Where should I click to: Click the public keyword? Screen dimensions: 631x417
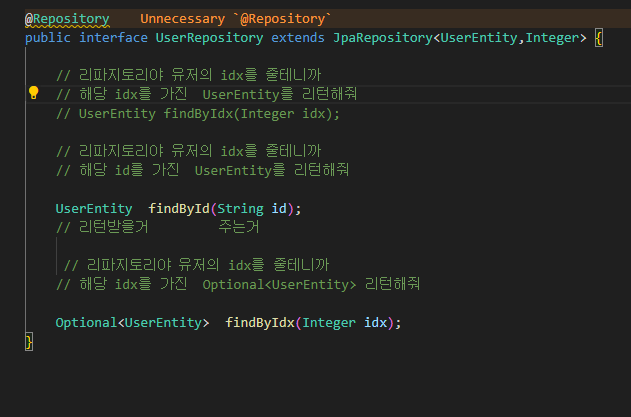(48, 38)
